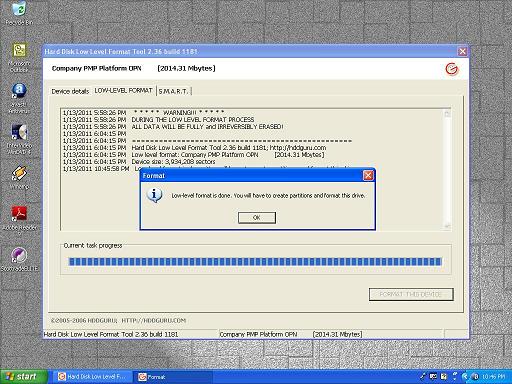Click the WARNING!!! log line
This screenshot has height=384, width=512.
[144, 113]
